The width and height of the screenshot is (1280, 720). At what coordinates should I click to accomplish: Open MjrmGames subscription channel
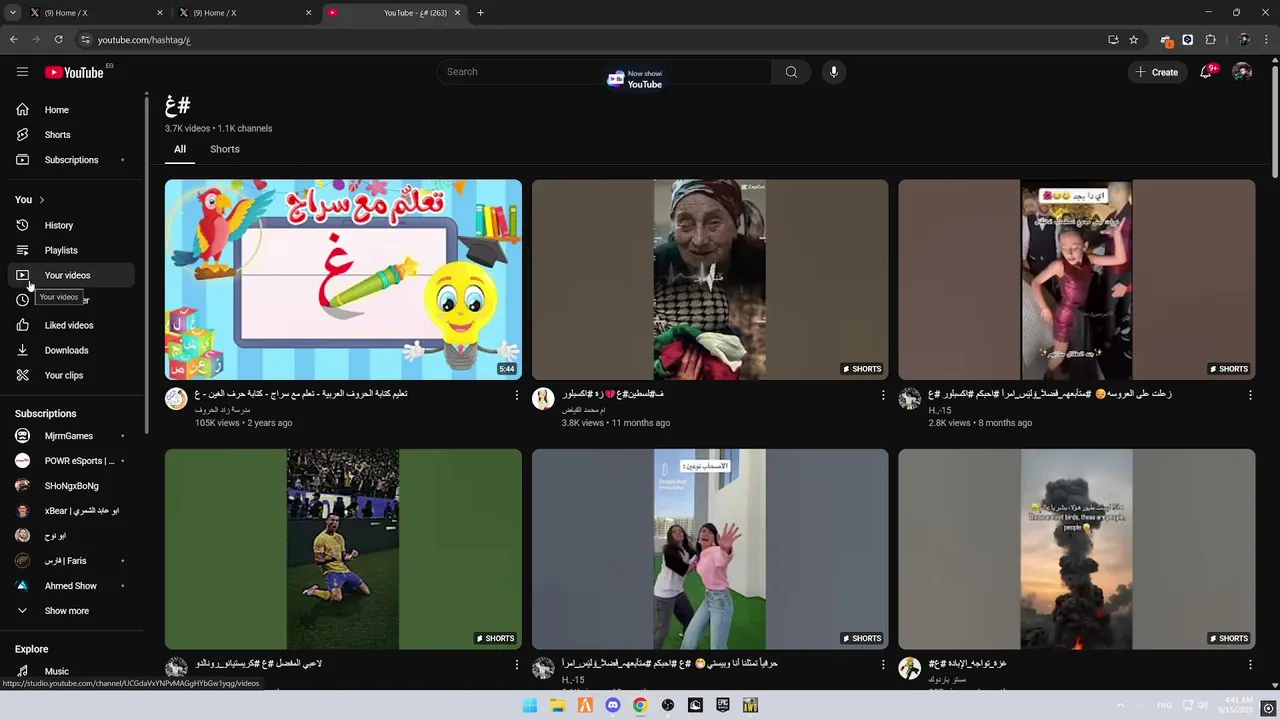[70, 436]
